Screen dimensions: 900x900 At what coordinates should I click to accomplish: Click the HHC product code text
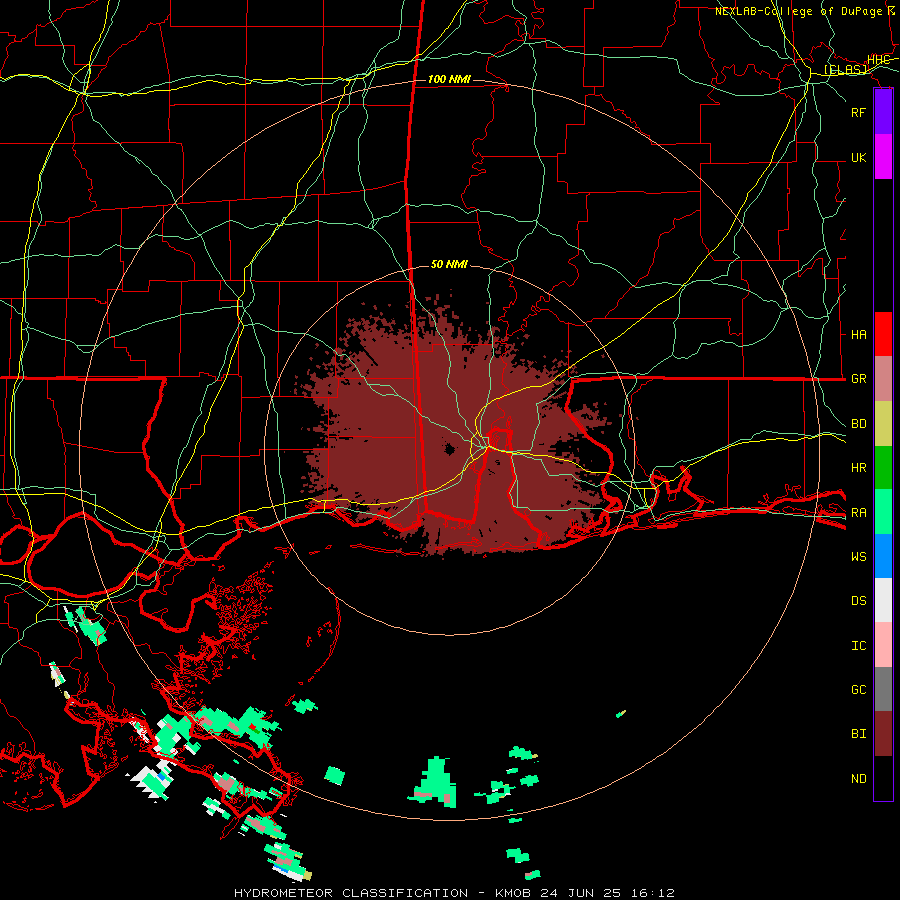[x=878, y=60]
